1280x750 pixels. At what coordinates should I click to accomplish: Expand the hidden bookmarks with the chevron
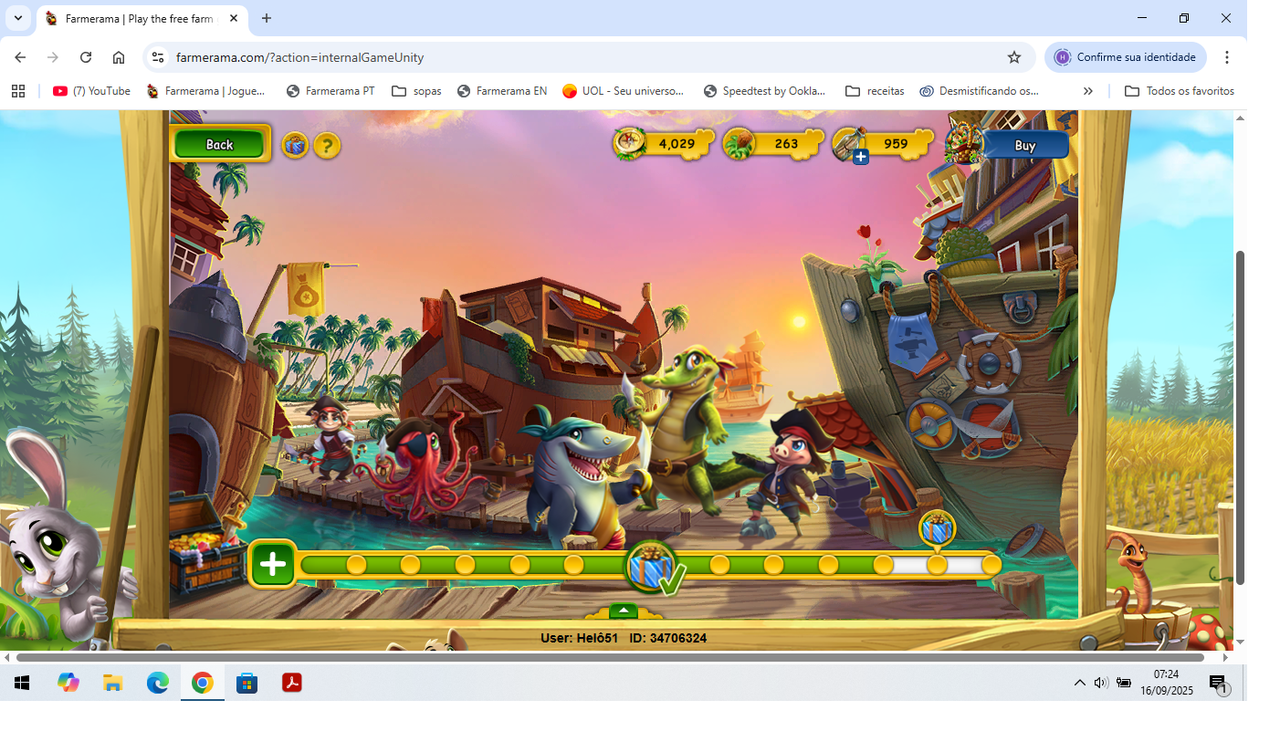click(1088, 91)
